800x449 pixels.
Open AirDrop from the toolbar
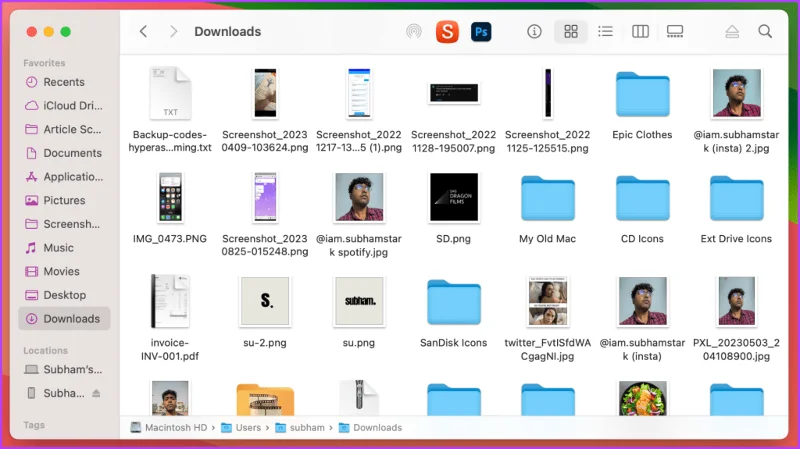[414, 32]
